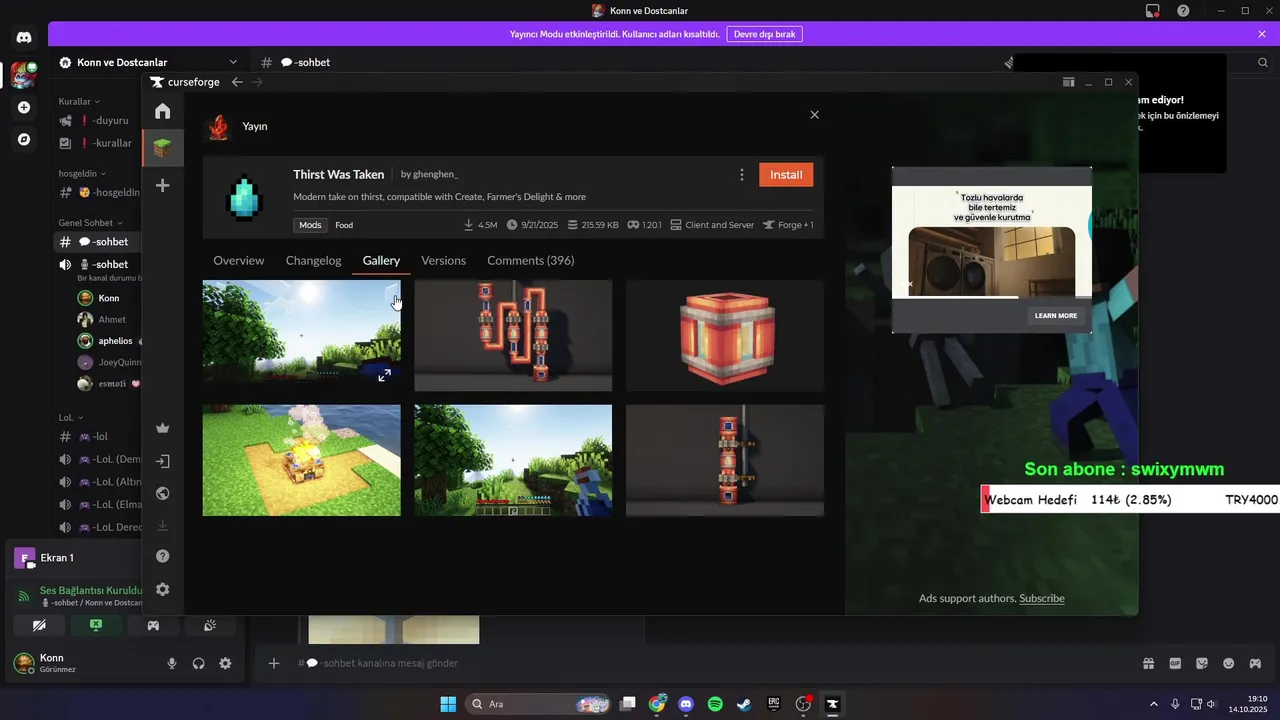Screen dimensions: 1280x720
Task: Start an activity from the voice panel
Action: click(153, 625)
